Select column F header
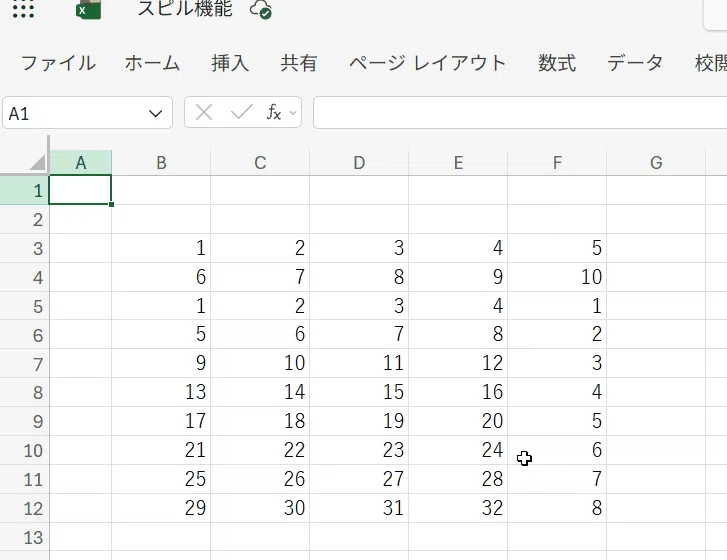This screenshot has height=560, width=727. point(557,163)
